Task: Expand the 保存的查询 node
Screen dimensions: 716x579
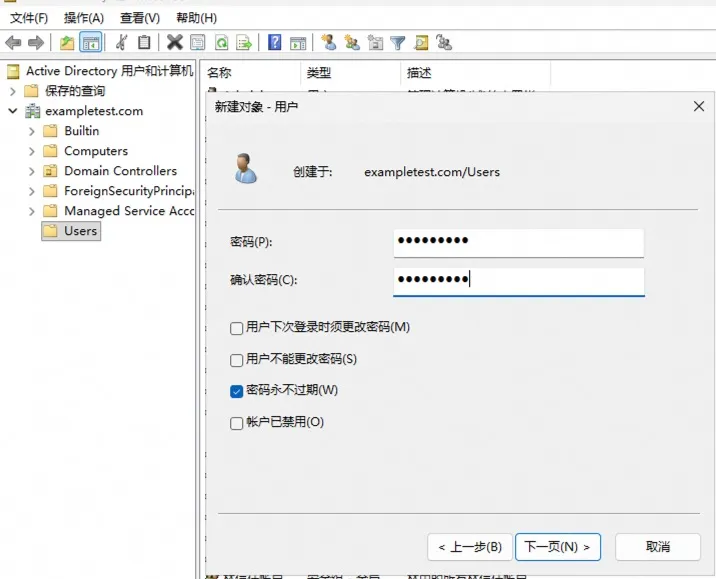Action: coord(13,91)
